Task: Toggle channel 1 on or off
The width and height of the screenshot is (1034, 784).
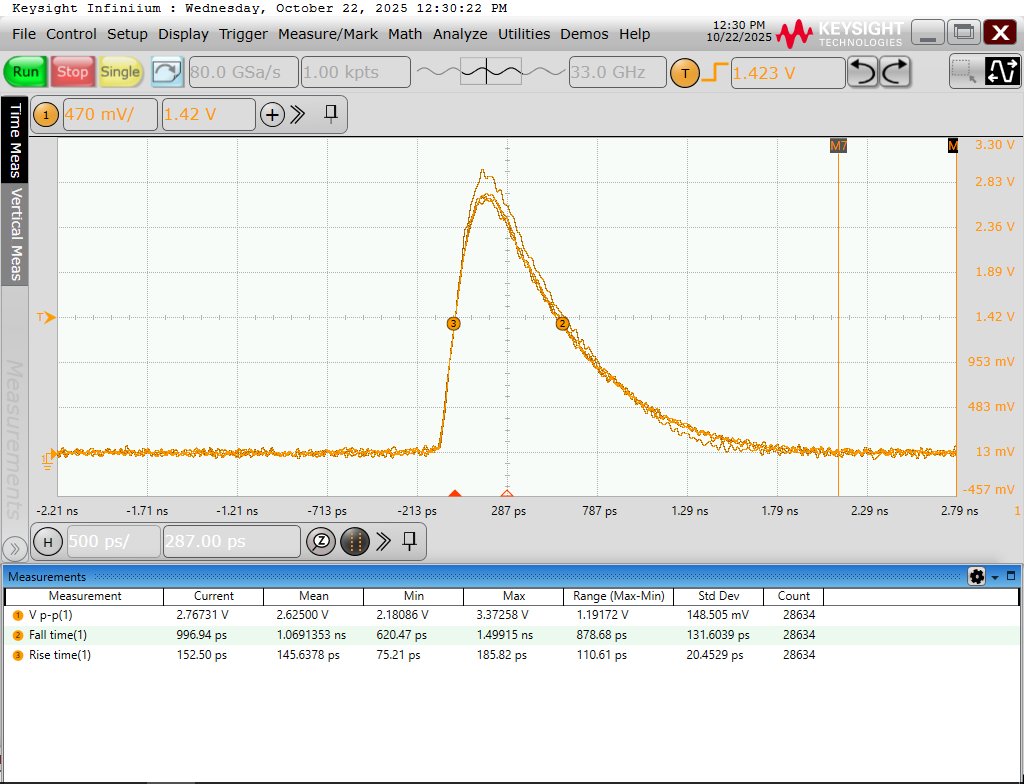Action: coord(46,115)
